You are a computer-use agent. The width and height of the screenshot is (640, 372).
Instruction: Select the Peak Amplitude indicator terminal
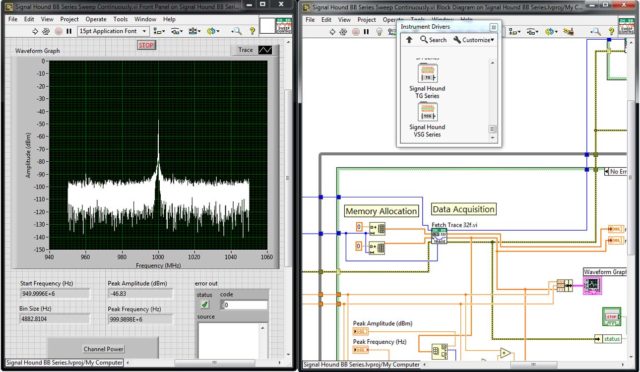(x=360, y=332)
